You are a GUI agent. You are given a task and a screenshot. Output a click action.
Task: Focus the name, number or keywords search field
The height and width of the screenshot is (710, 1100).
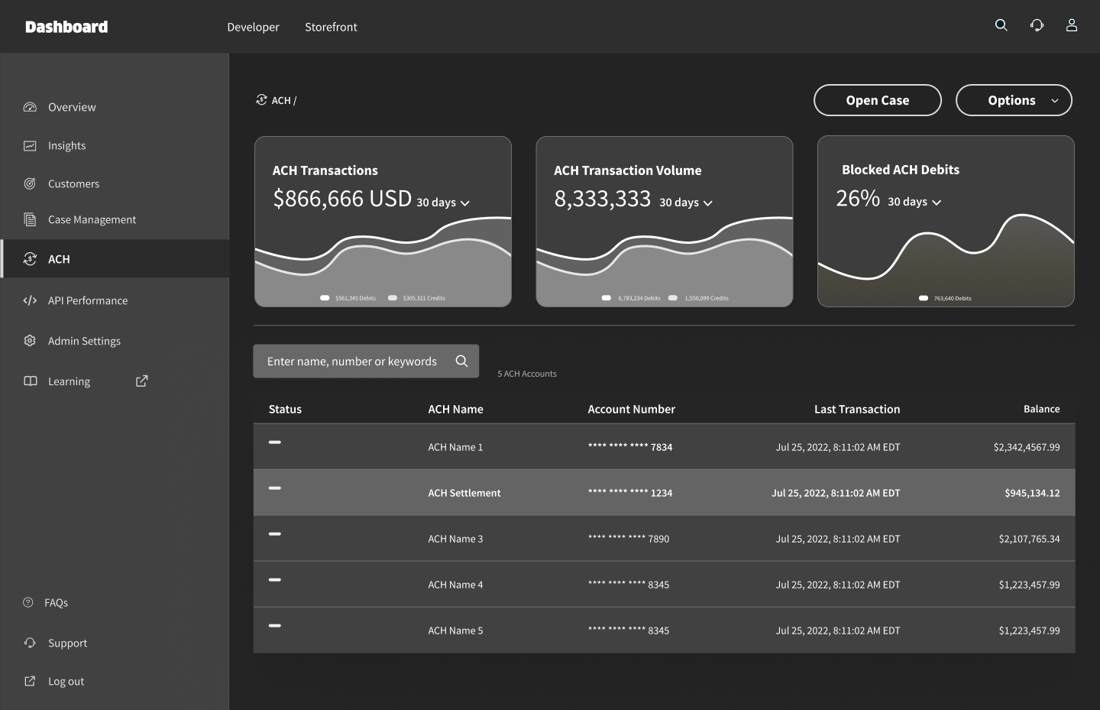point(352,361)
